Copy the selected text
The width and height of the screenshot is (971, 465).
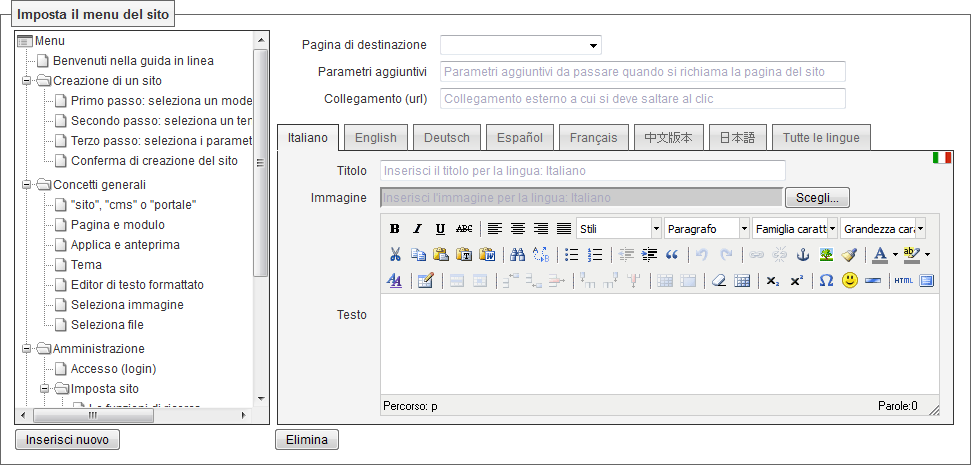pyautogui.click(x=418, y=254)
